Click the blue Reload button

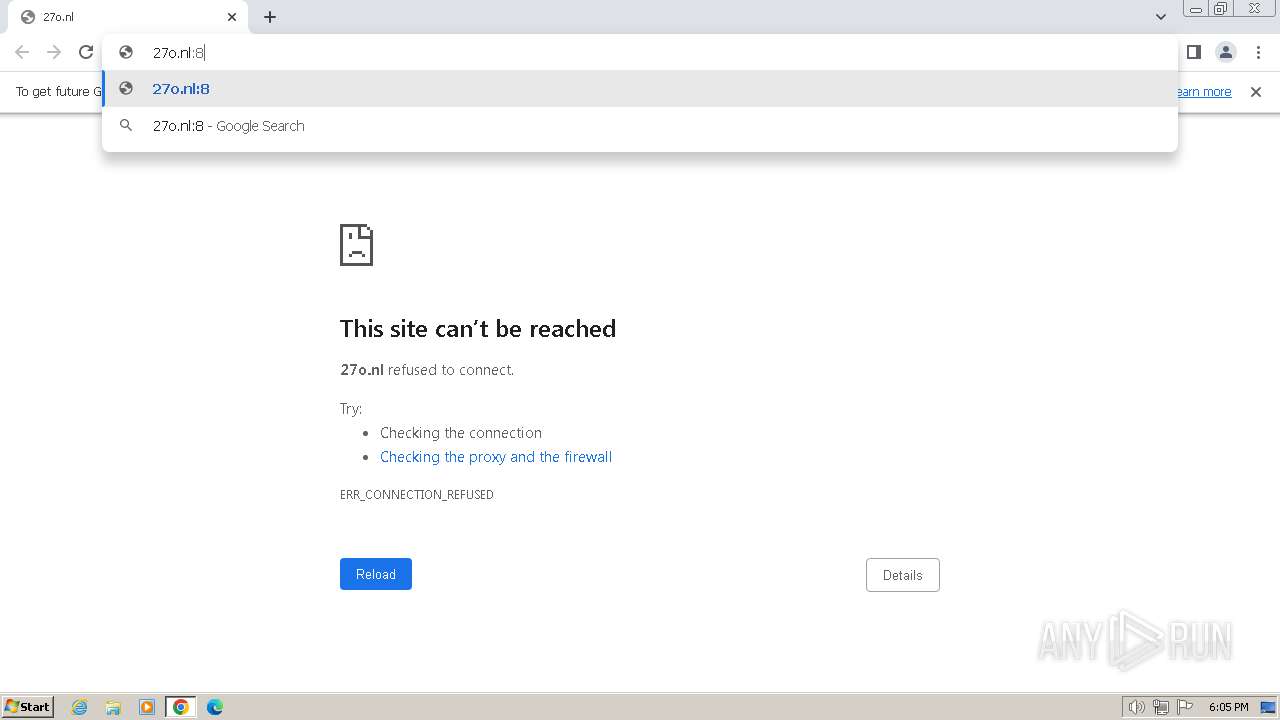click(376, 574)
